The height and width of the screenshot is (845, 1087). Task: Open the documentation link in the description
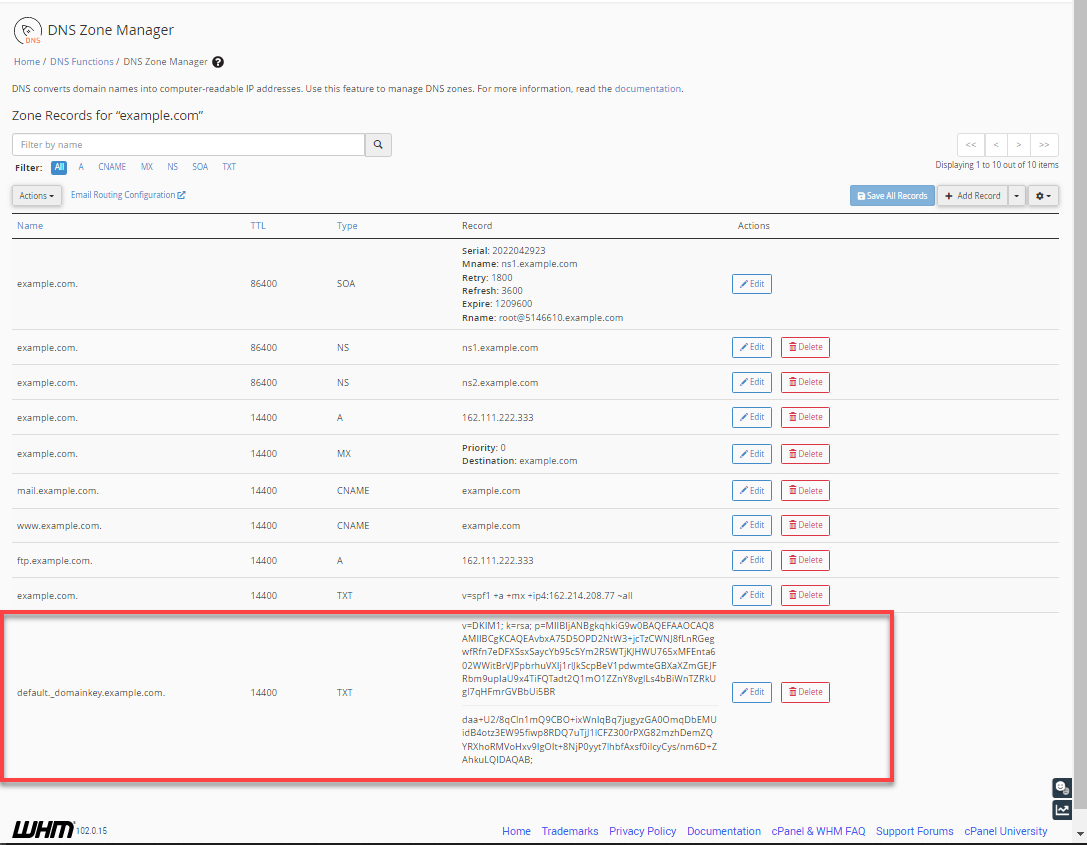click(x=649, y=88)
